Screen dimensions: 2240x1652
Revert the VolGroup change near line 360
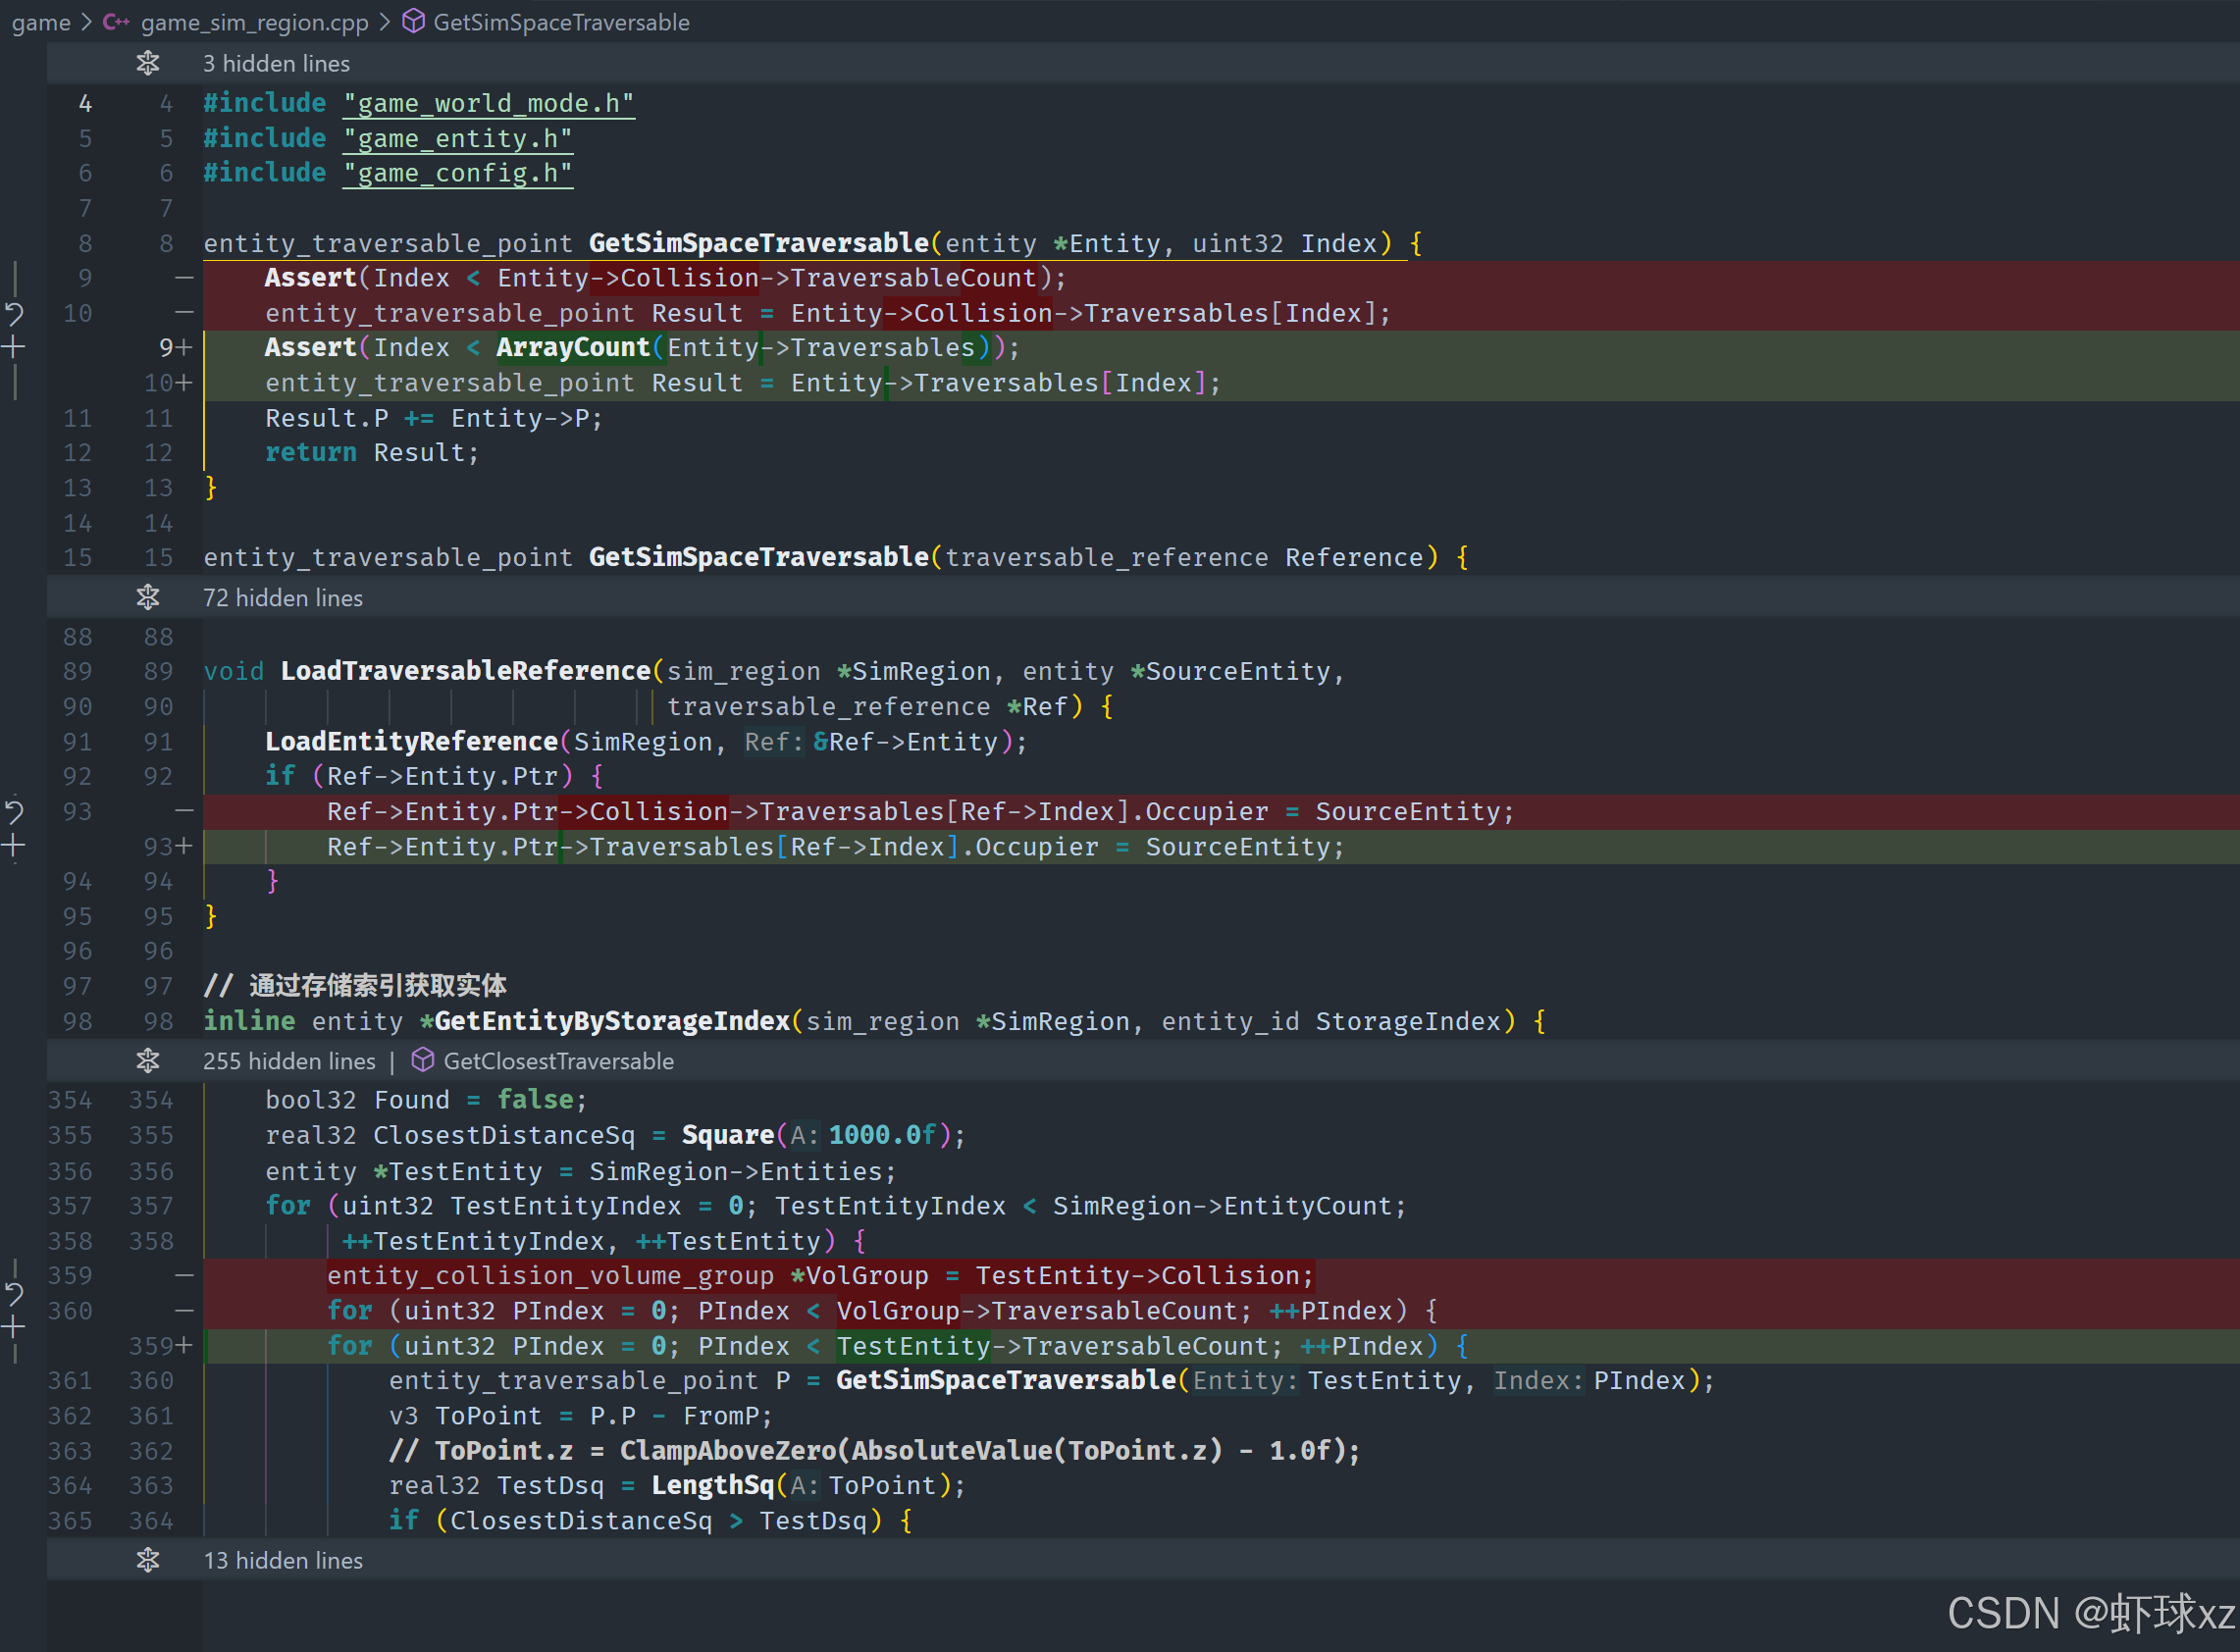pos(14,1294)
